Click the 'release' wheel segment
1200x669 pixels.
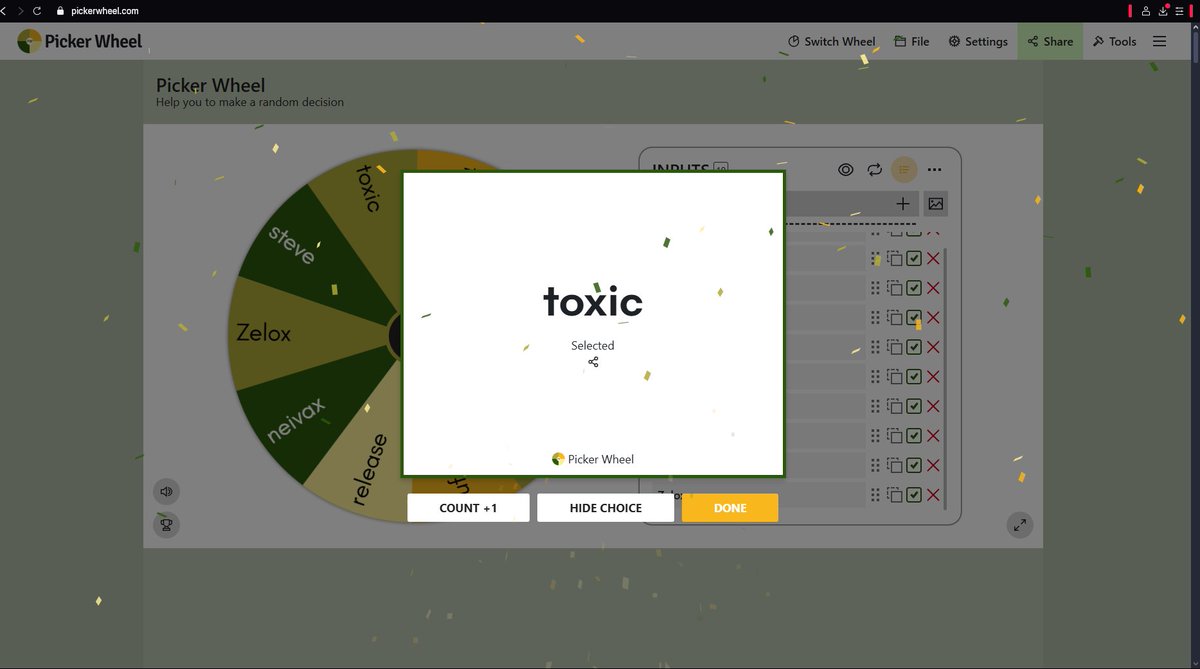coord(368,470)
